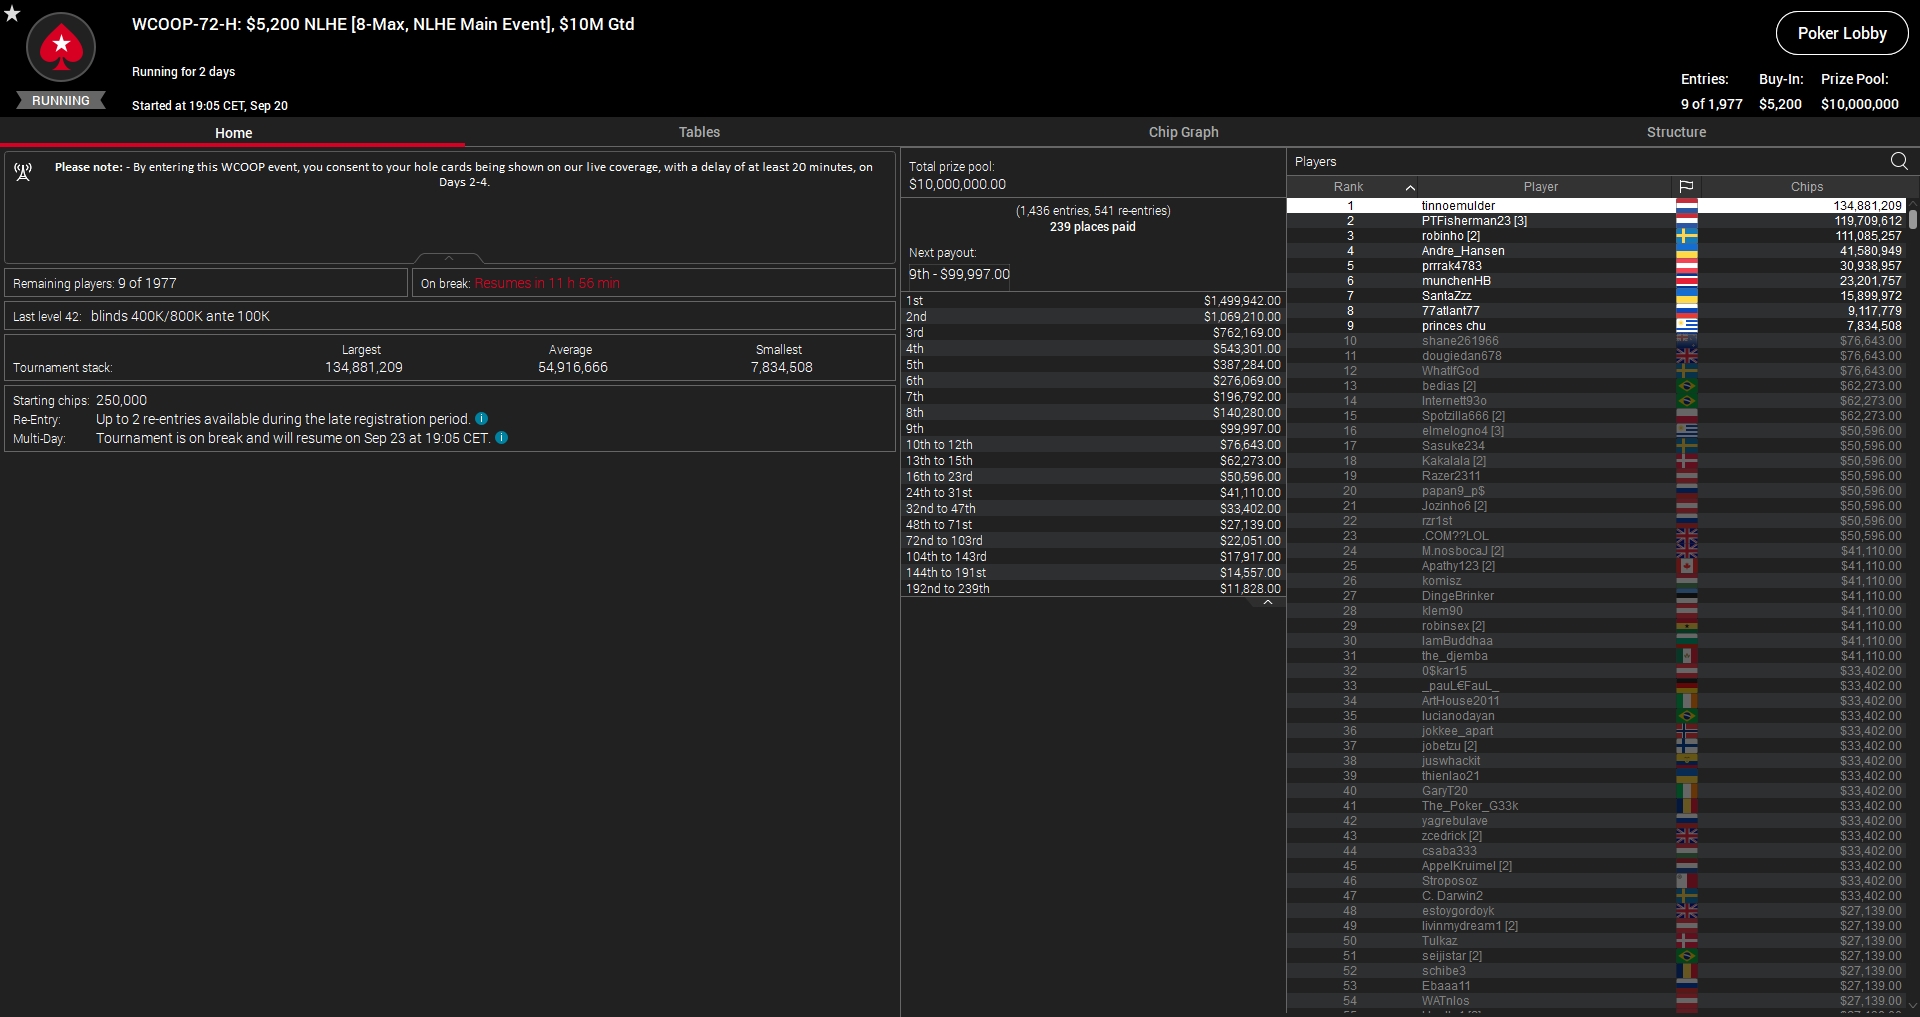Select eliminated player Kakalala [2]
The width and height of the screenshot is (1920, 1017).
point(1596,461)
